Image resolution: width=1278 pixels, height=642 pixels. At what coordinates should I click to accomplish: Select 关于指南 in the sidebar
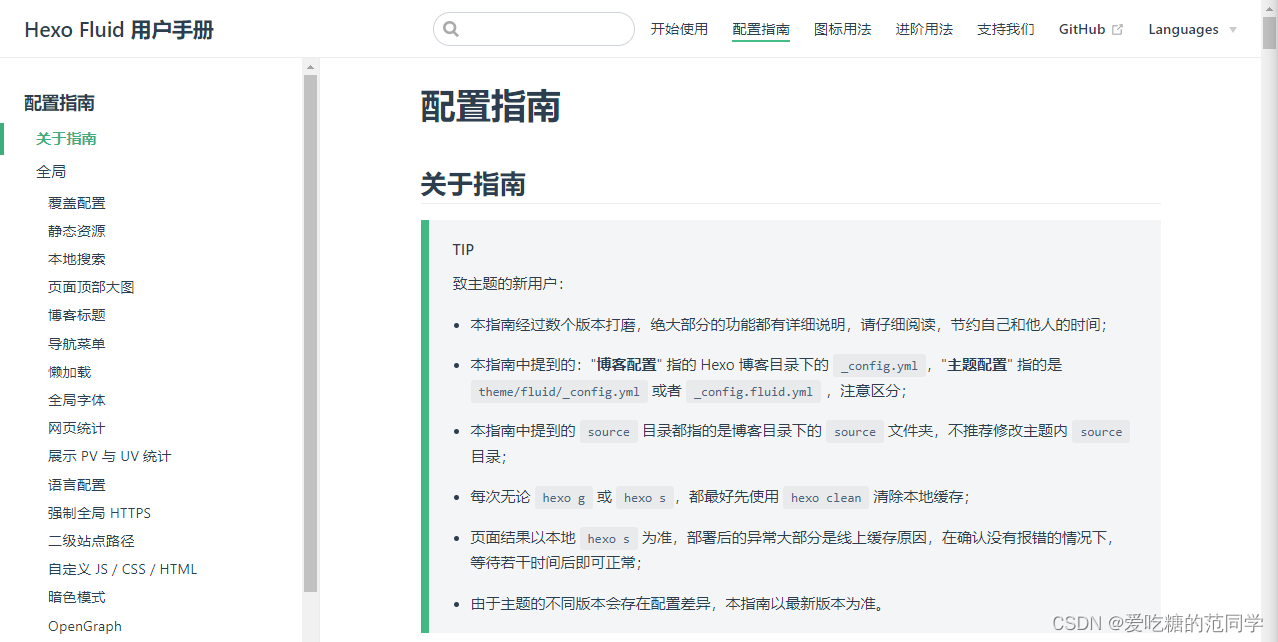click(66, 139)
